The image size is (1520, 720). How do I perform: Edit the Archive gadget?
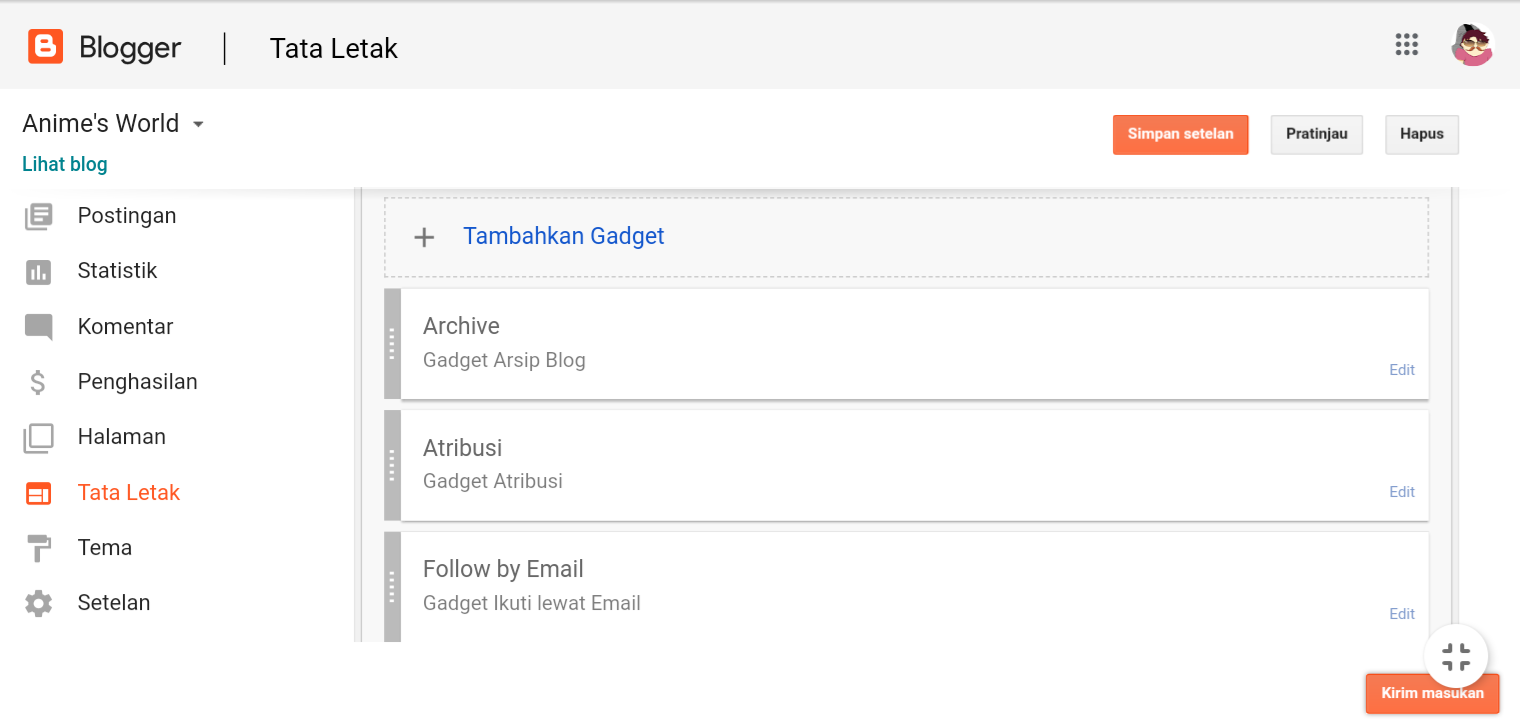[1401, 370]
